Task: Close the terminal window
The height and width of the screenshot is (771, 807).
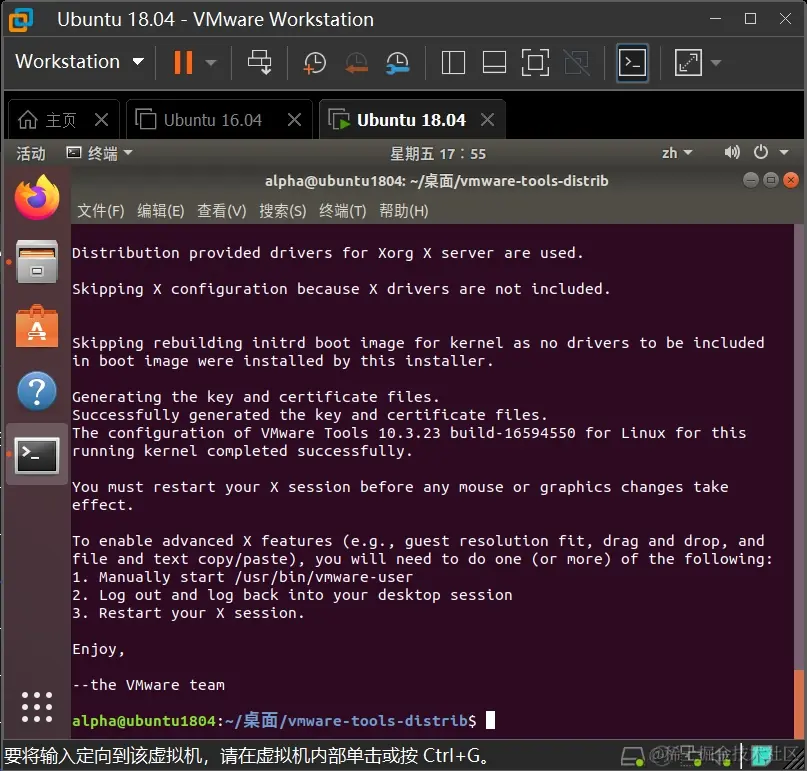Action: (x=791, y=180)
